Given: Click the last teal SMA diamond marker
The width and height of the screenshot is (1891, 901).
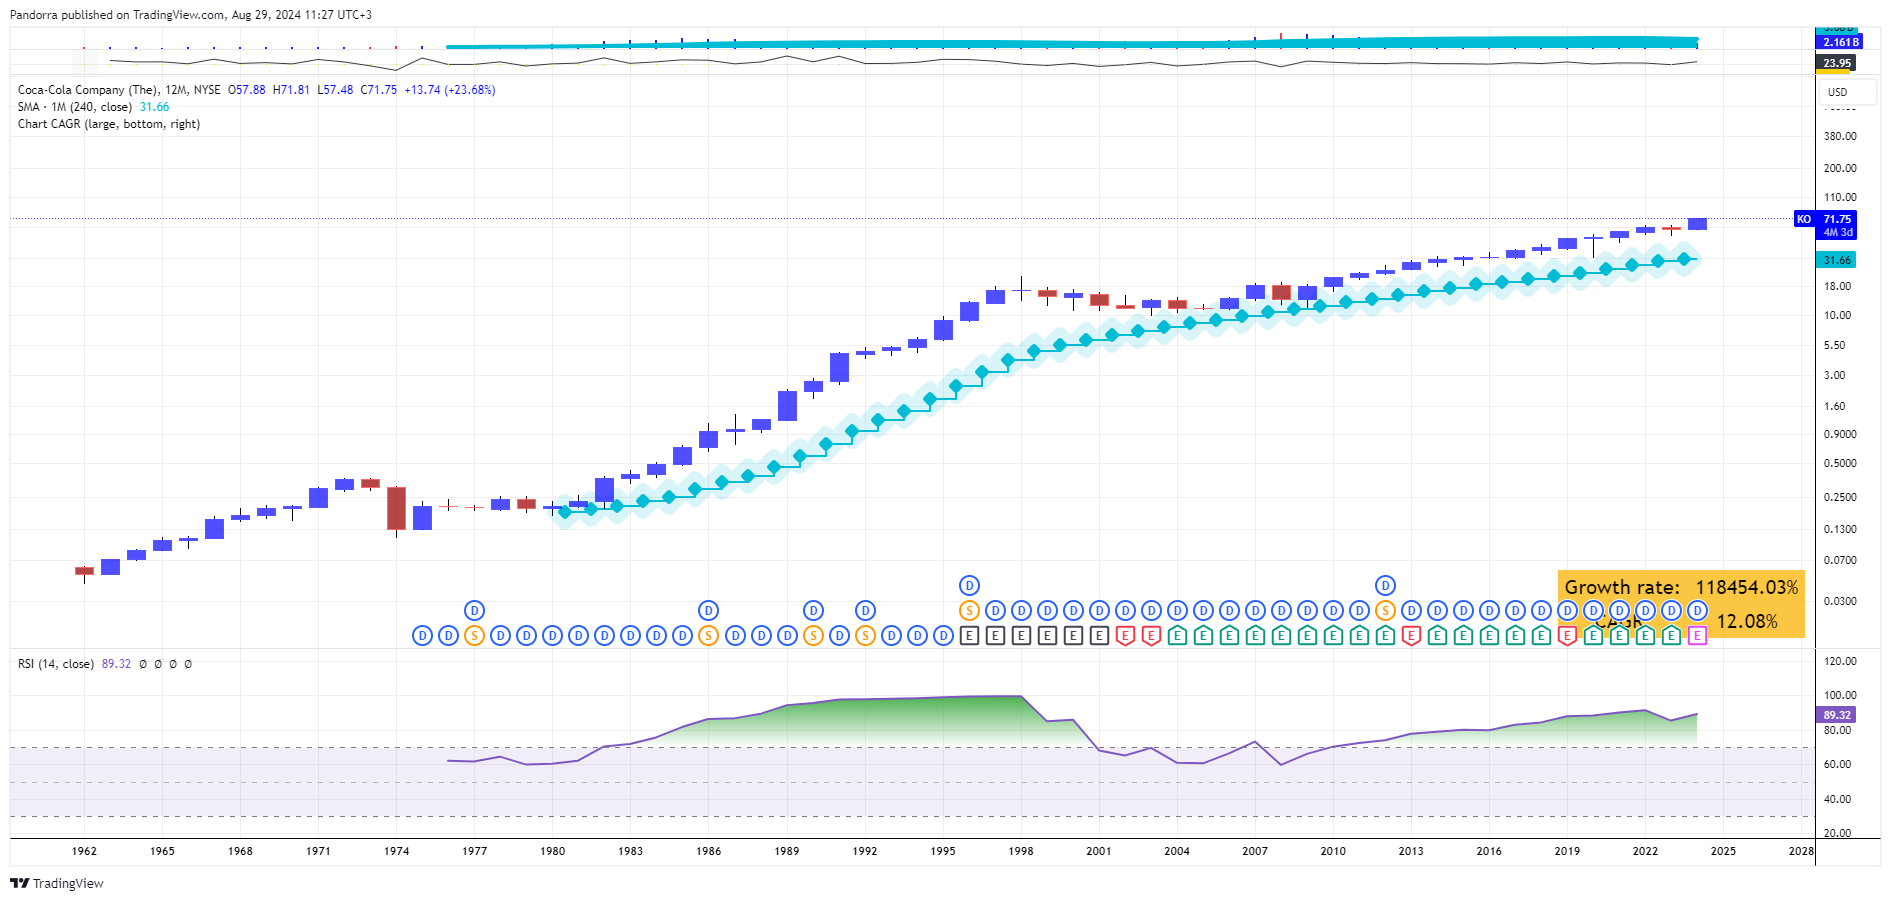Looking at the screenshot, I should click(1684, 259).
